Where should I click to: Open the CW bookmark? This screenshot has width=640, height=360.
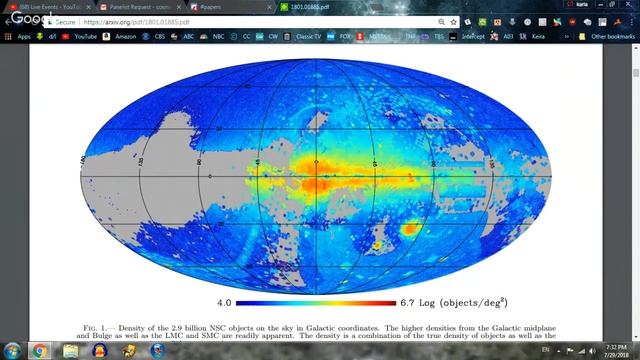267,36
